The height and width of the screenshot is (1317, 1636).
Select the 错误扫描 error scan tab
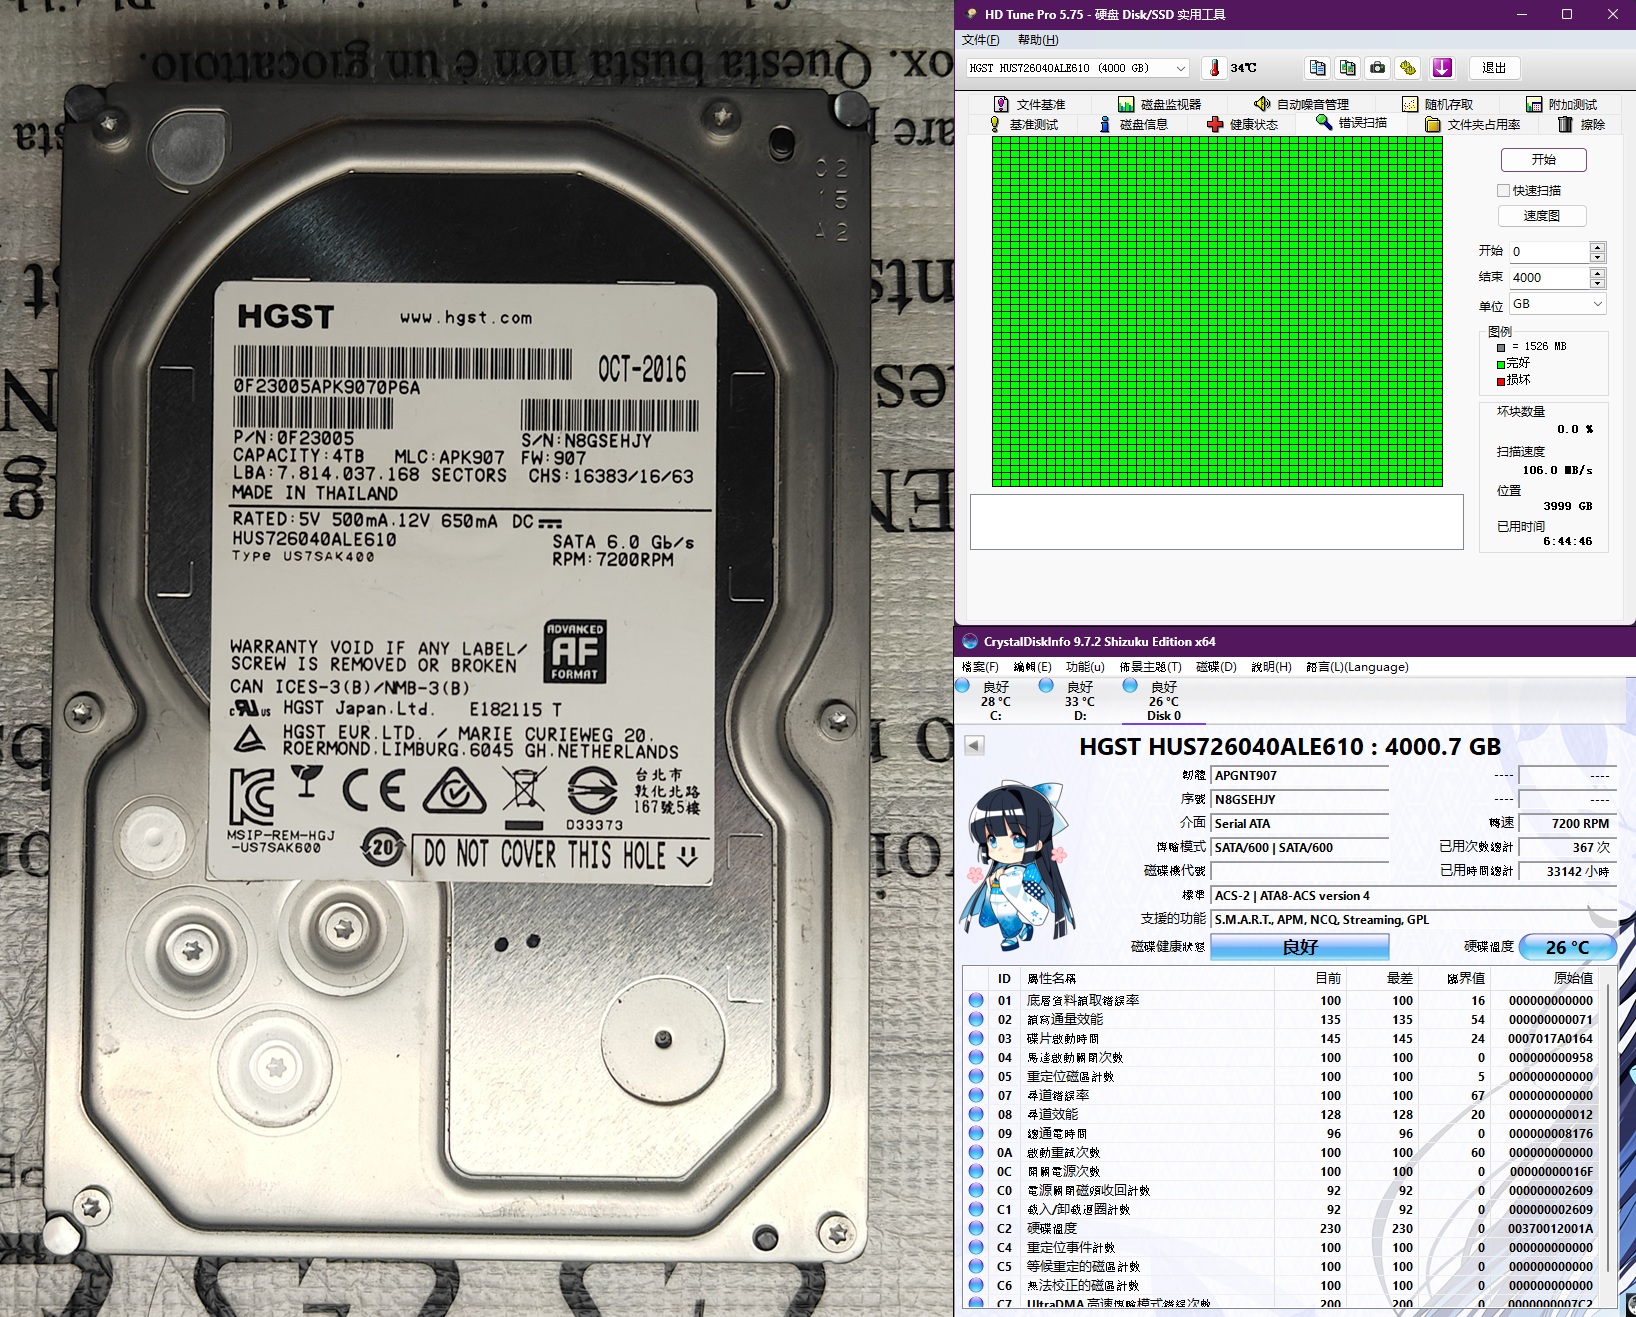tap(1352, 123)
